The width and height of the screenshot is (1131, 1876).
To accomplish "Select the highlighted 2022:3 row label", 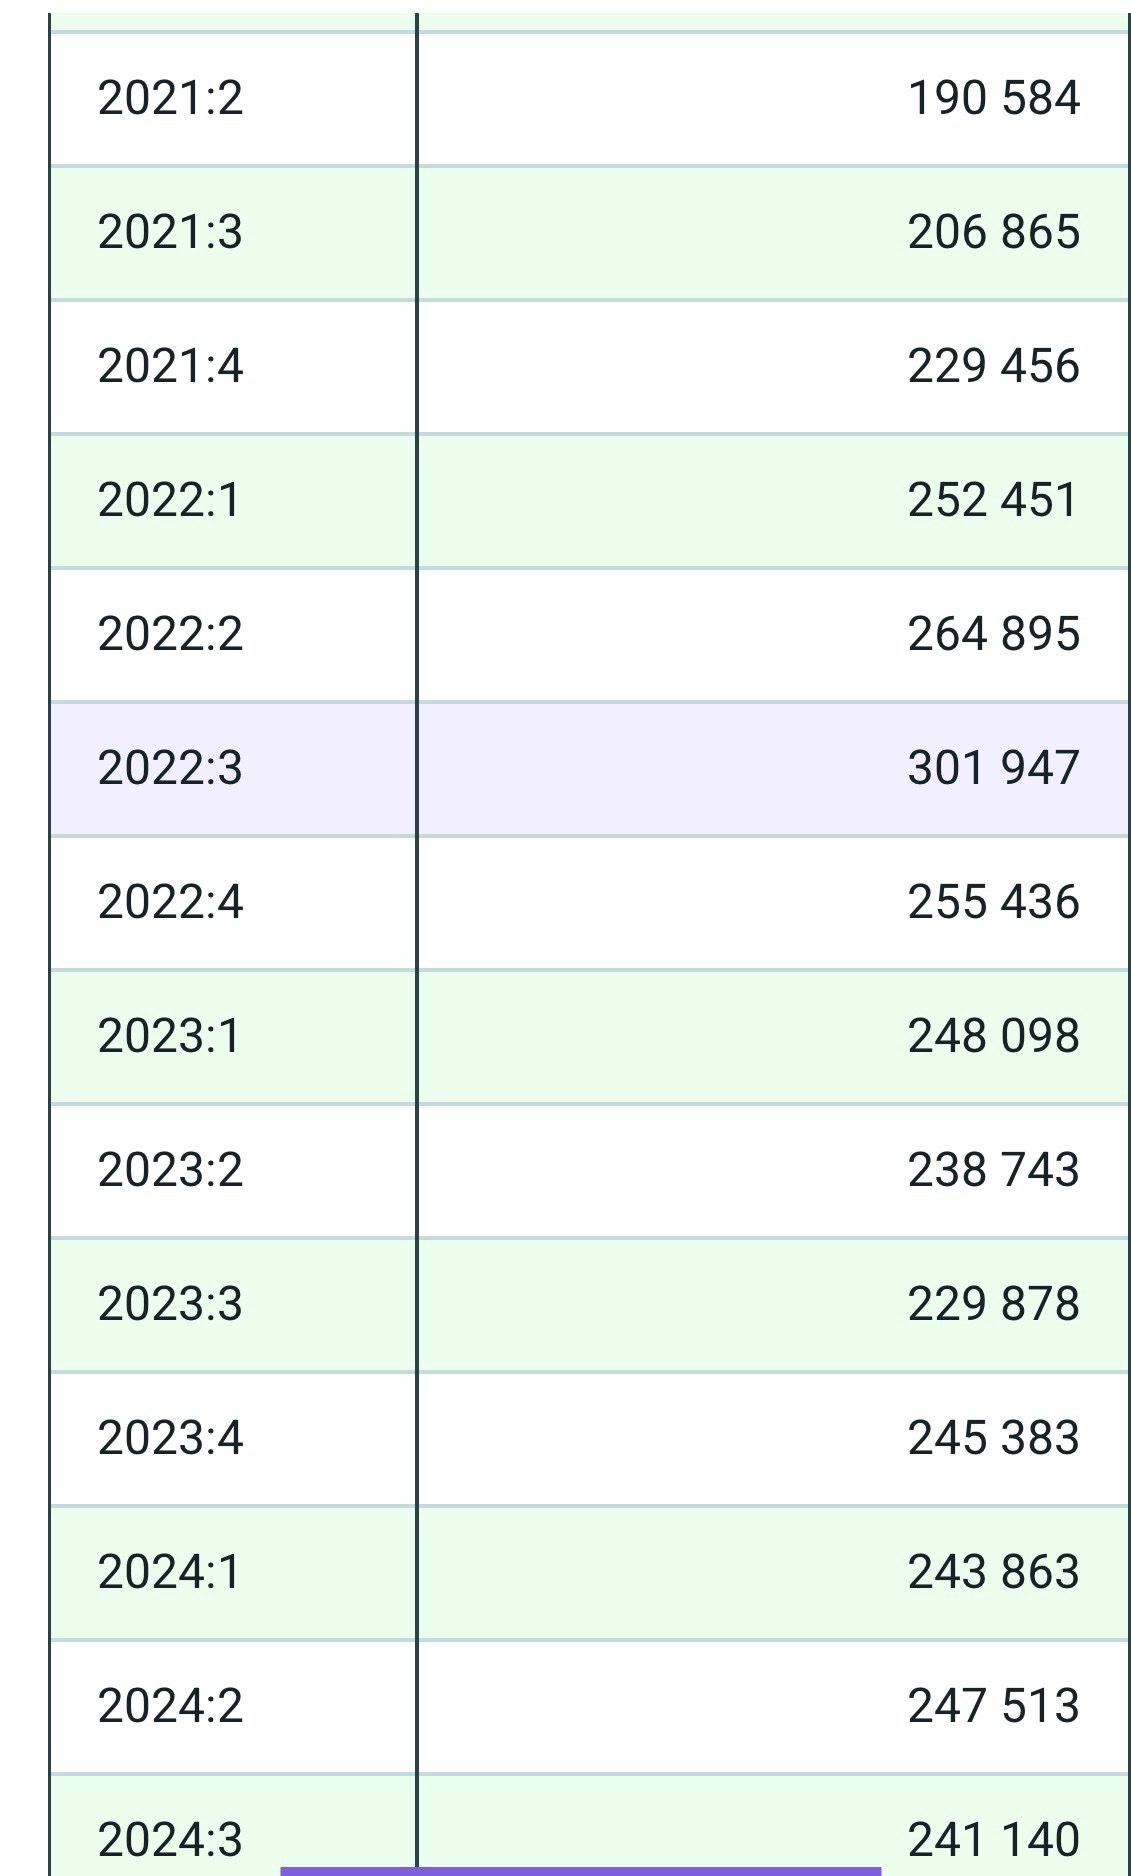I will [x=171, y=768].
